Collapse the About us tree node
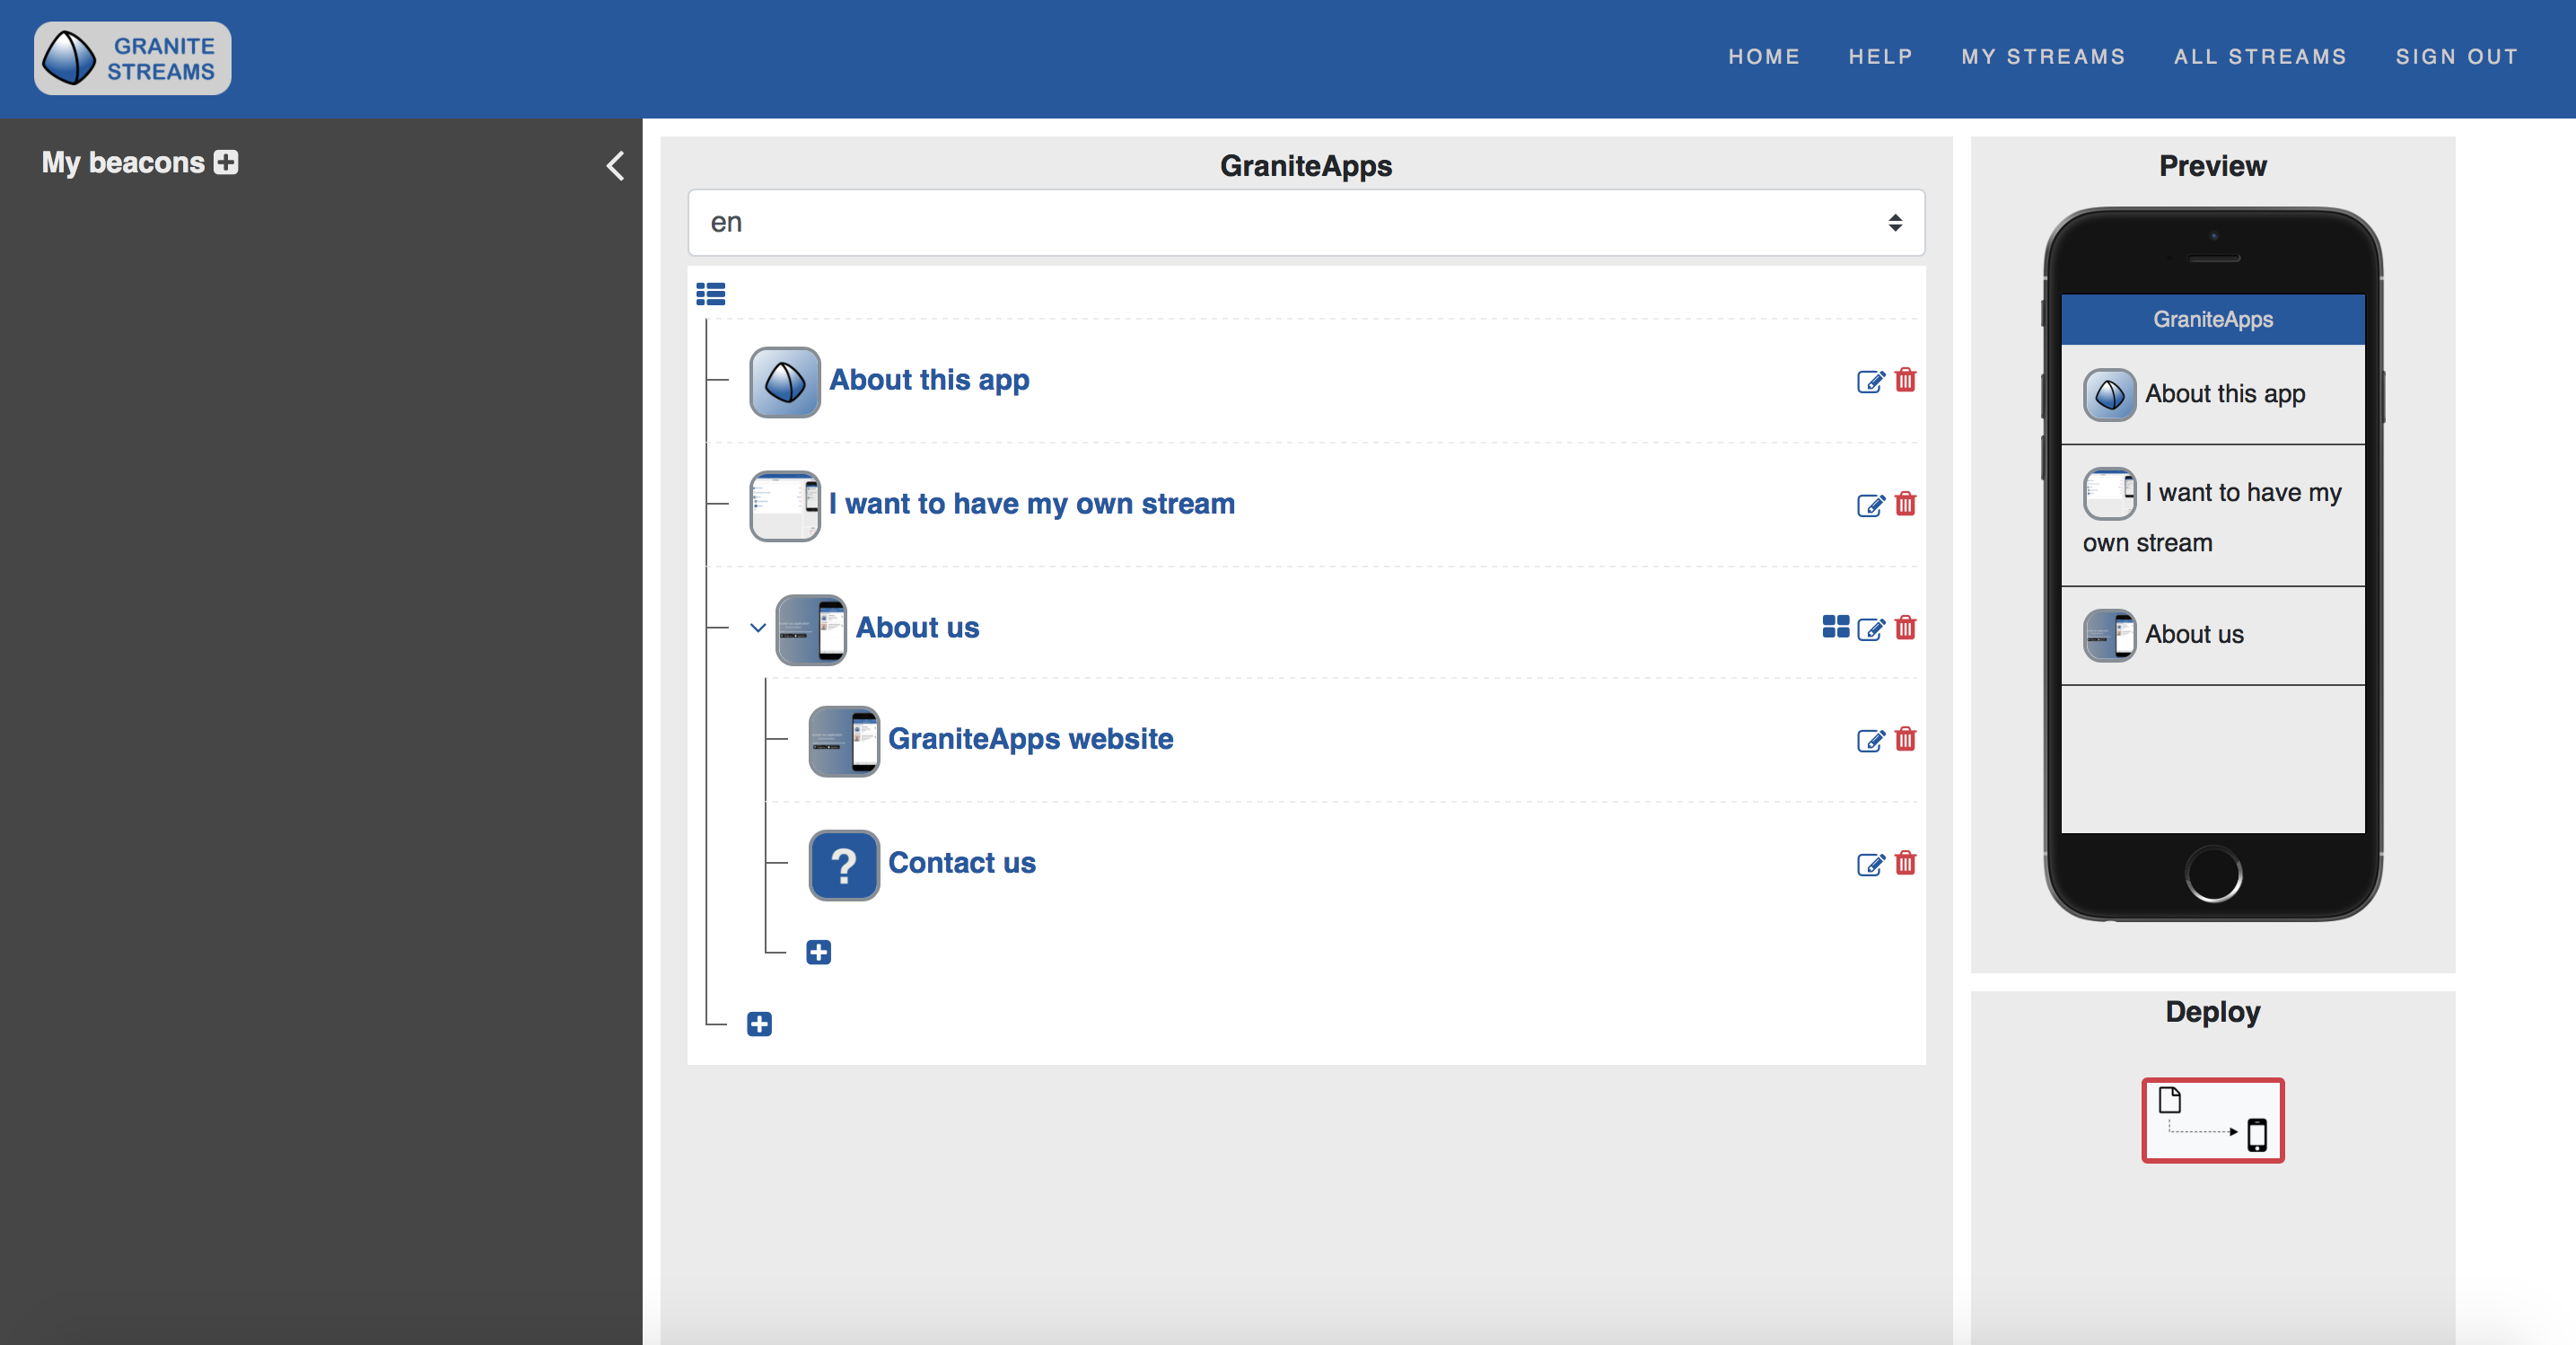The width and height of the screenshot is (2576, 1345). point(758,628)
